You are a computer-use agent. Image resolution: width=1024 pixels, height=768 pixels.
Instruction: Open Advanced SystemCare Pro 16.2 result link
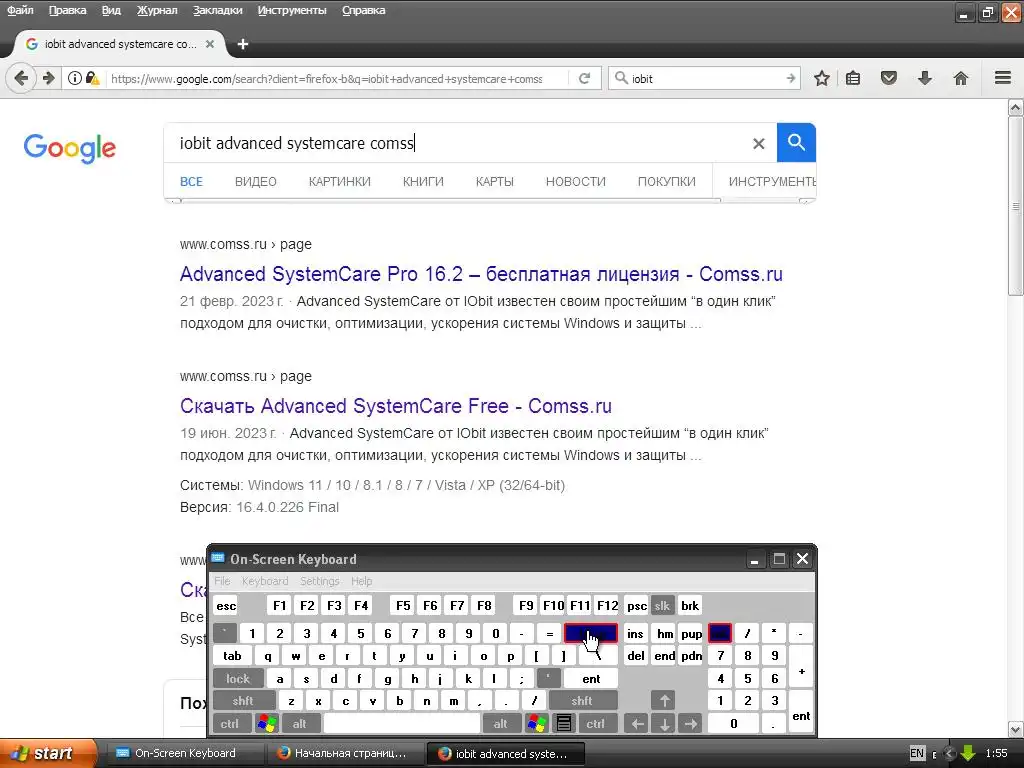point(481,274)
